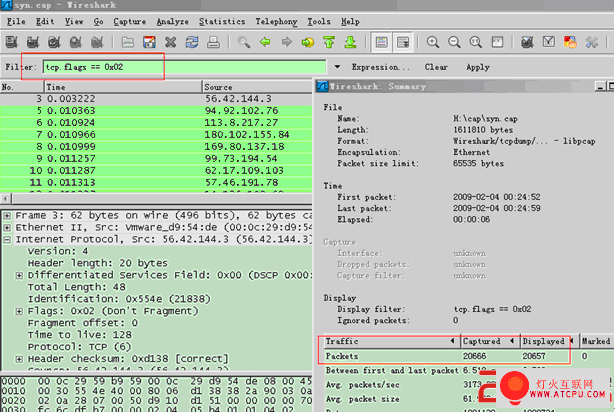The height and width of the screenshot is (413, 615).
Task: Open preferences tools icon
Action: [x=591, y=42]
